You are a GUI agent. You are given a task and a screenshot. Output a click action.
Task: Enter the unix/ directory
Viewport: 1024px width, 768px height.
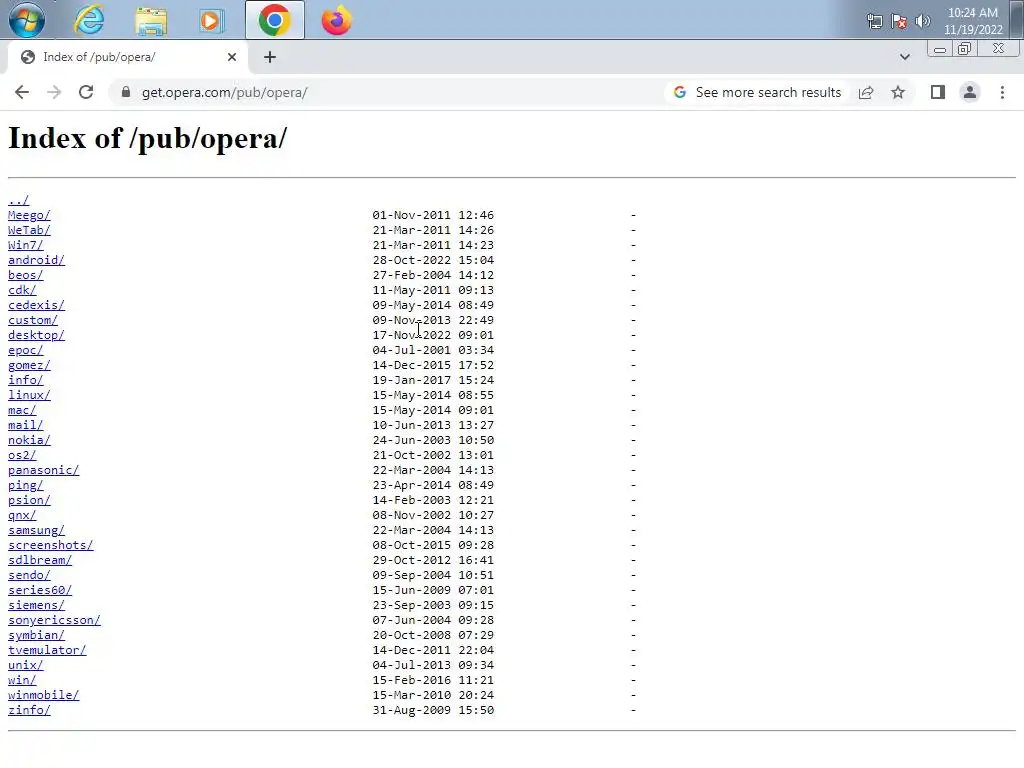point(25,666)
